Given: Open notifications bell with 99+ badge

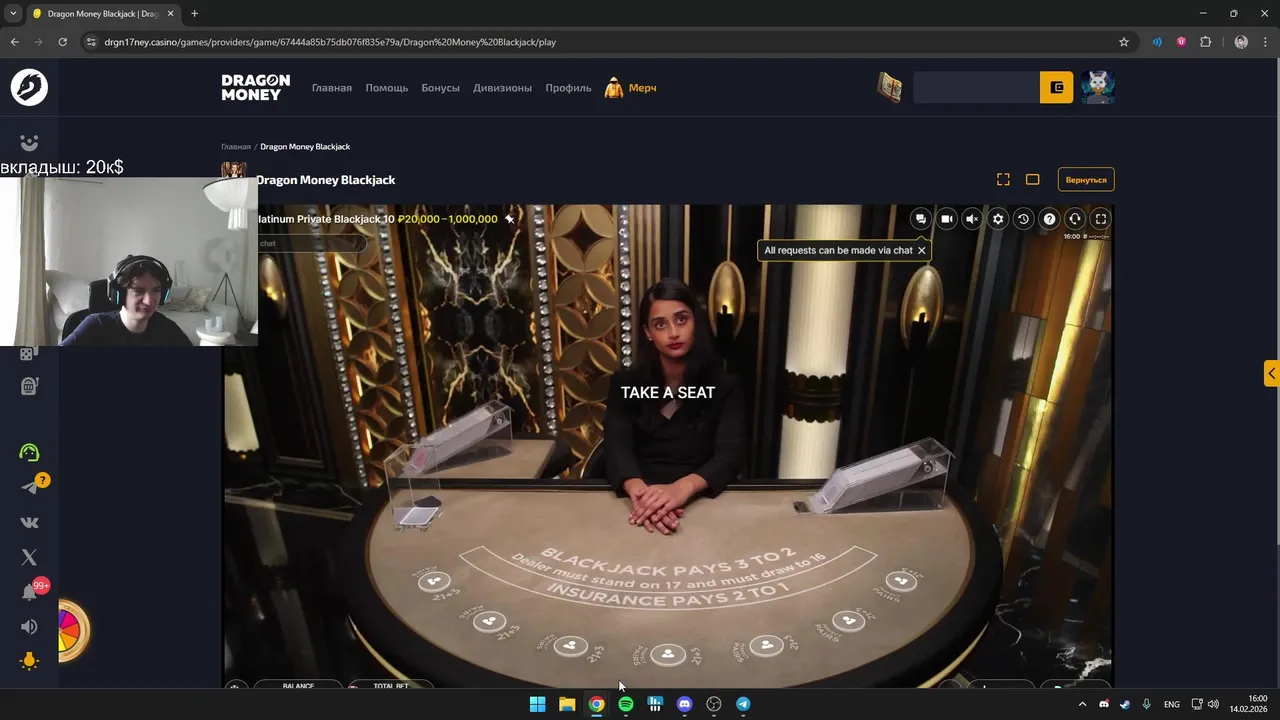Looking at the screenshot, I should [x=31, y=591].
